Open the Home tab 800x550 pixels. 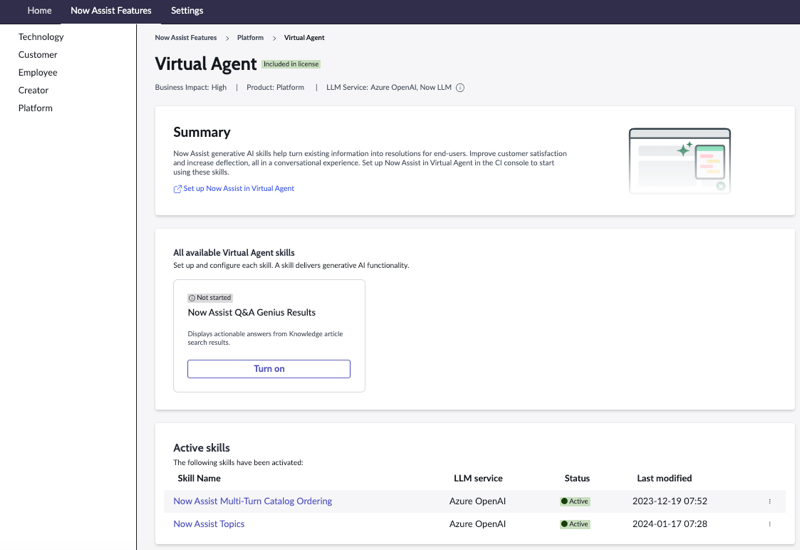click(39, 11)
